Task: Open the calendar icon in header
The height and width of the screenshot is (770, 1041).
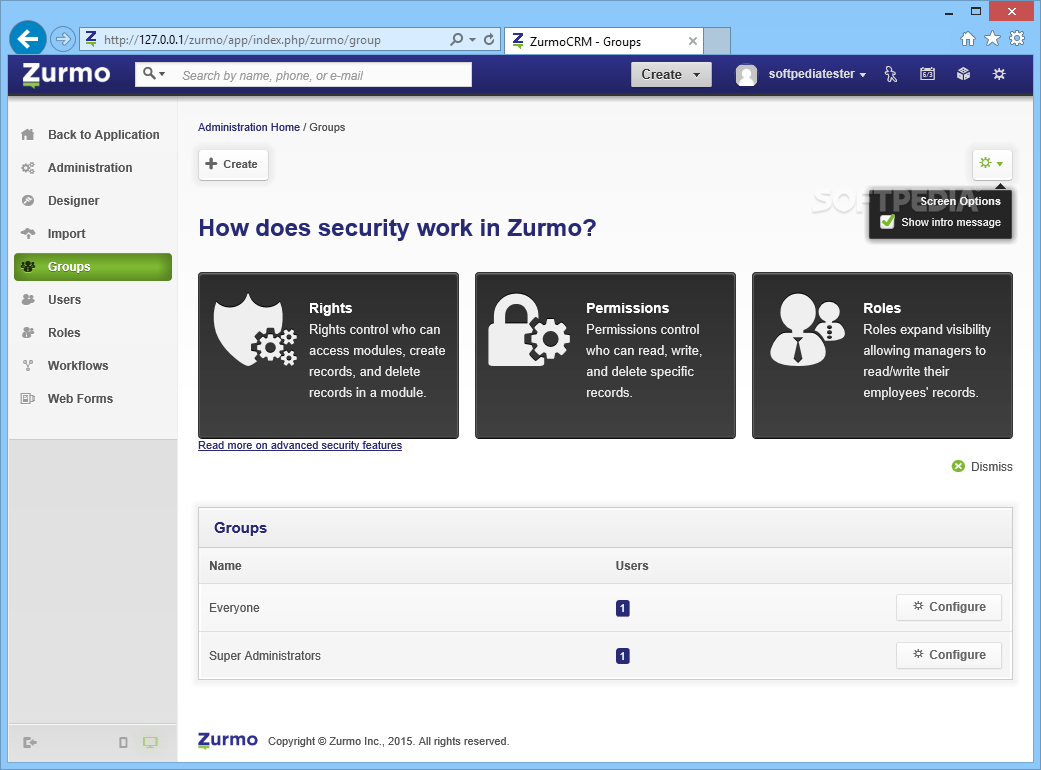Action: click(x=927, y=74)
